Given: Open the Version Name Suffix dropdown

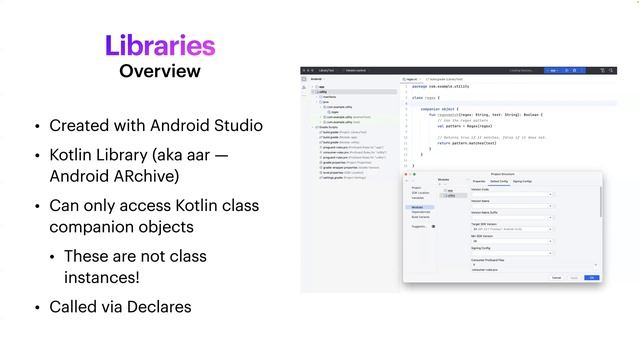Looking at the screenshot, I should [x=512, y=218].
